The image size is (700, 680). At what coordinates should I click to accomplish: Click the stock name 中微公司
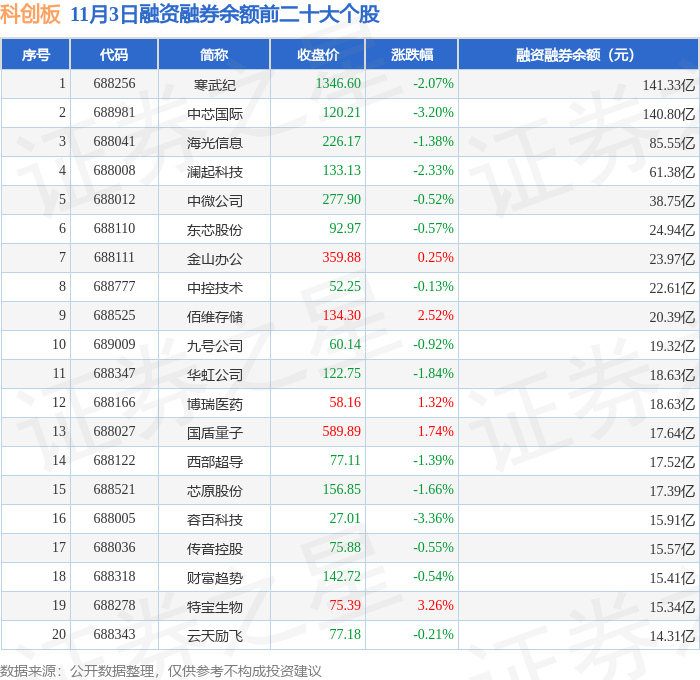(x=215, y=201)
